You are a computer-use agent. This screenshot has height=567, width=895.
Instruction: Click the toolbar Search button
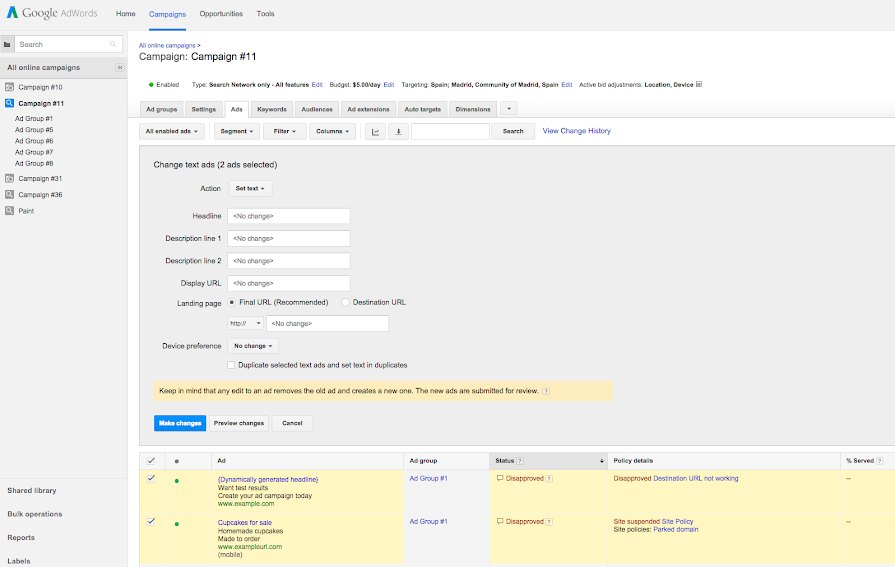513,131
